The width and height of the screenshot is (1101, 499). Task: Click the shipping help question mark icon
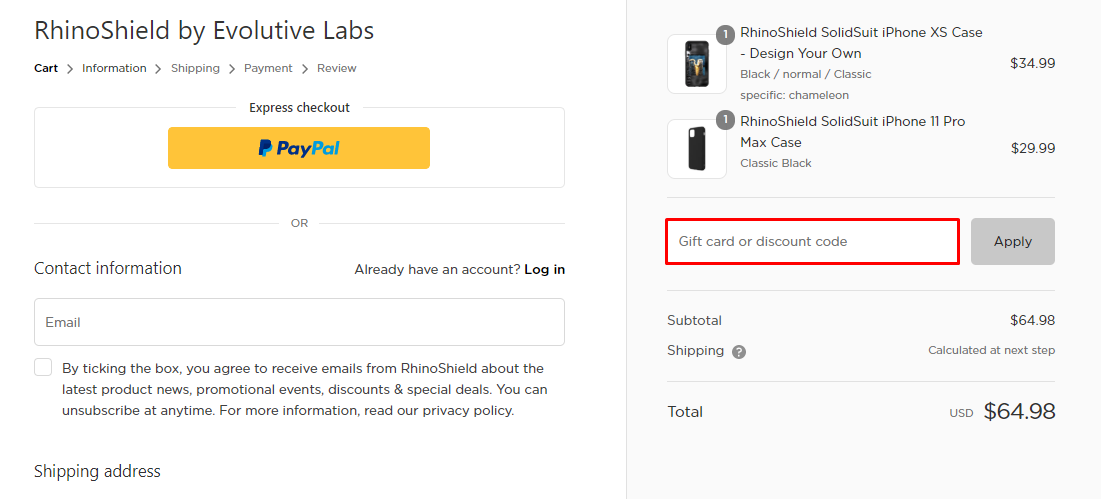(739, 352)
